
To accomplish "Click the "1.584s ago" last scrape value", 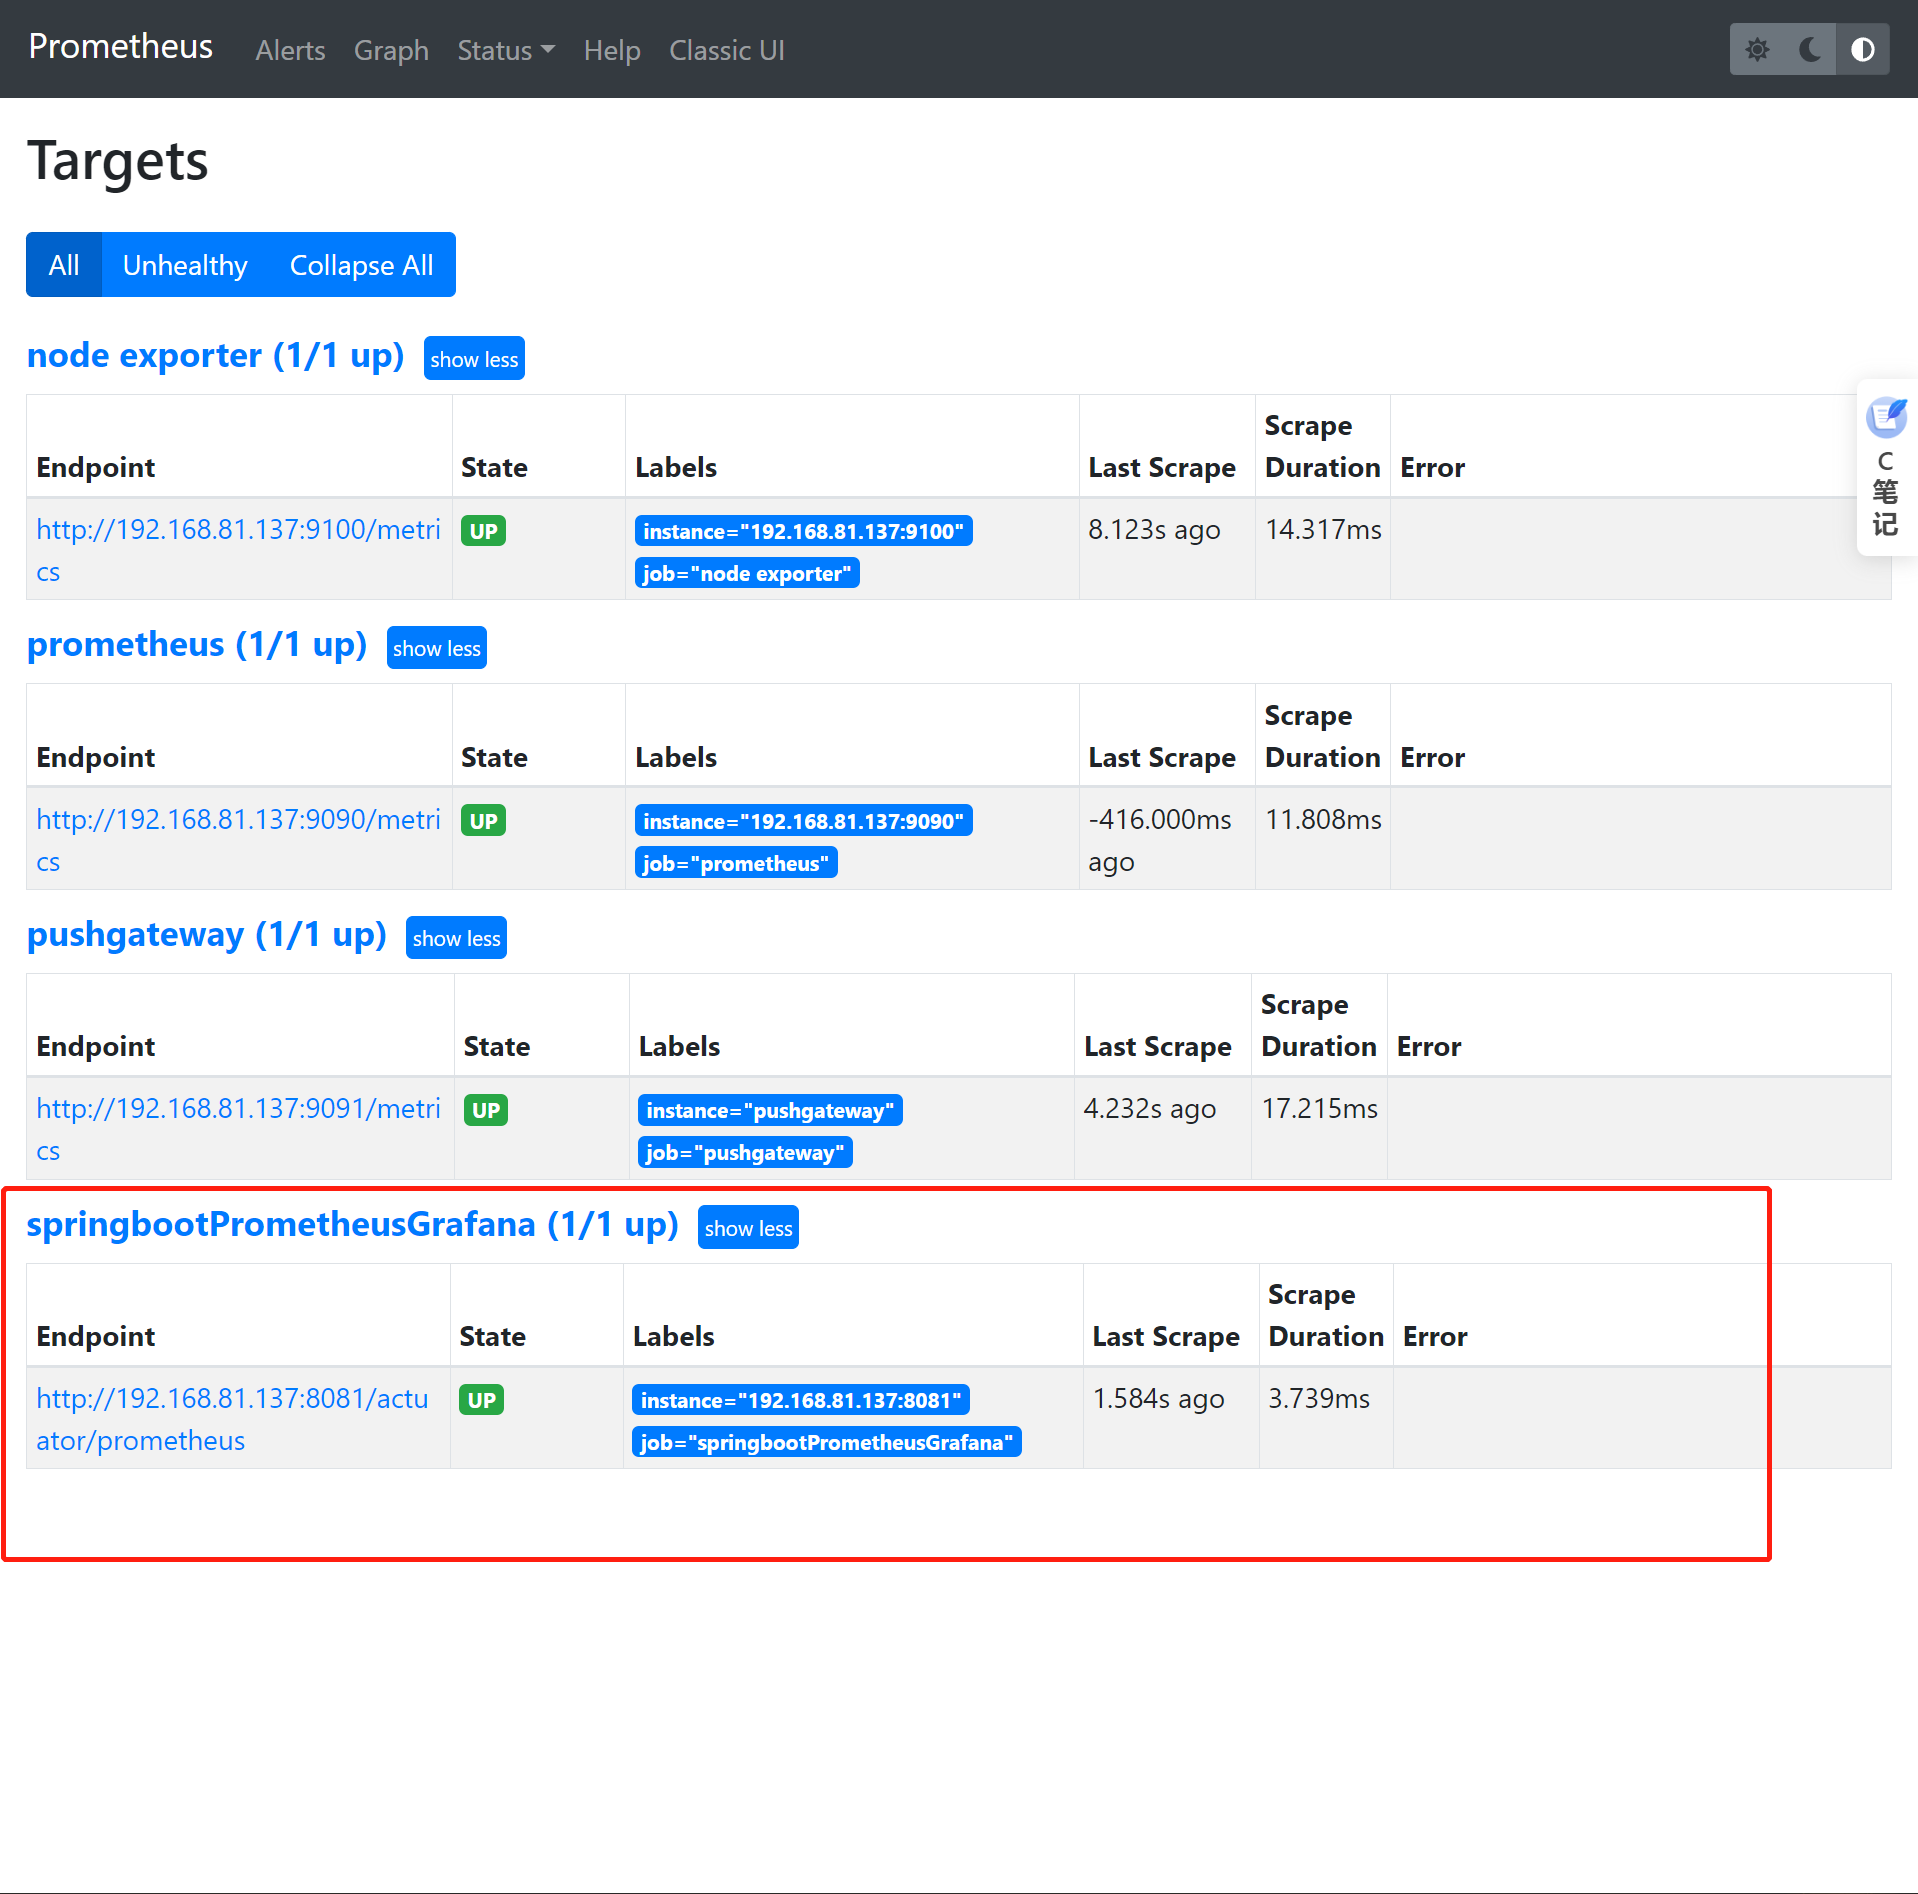I will [1159, 1399].
